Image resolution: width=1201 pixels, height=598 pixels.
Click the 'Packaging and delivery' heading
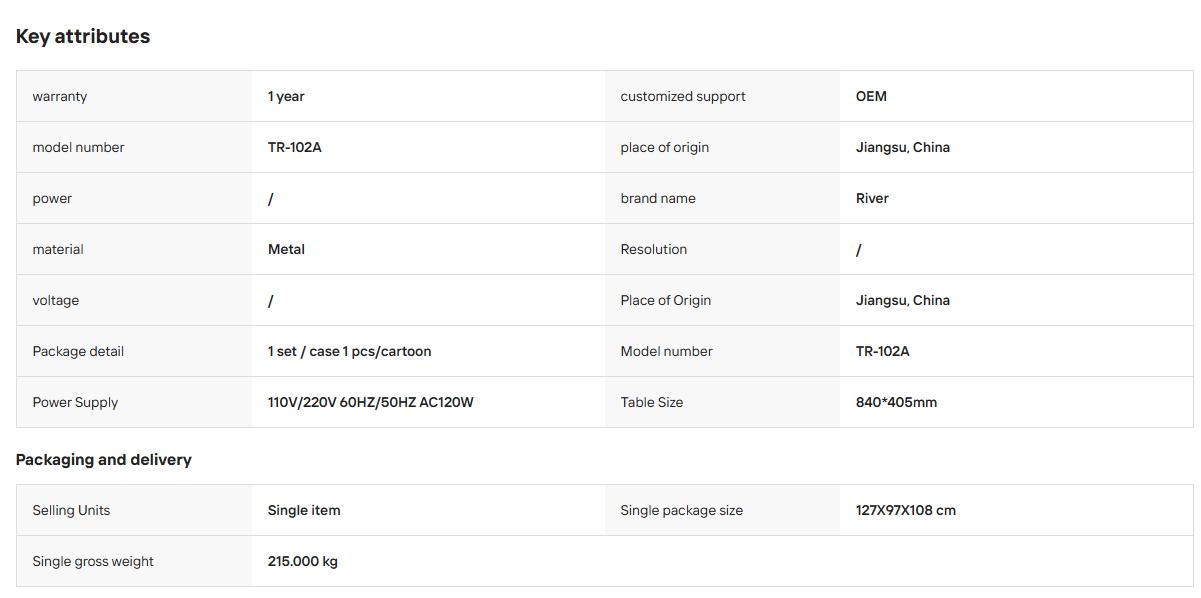pos(104,460)
